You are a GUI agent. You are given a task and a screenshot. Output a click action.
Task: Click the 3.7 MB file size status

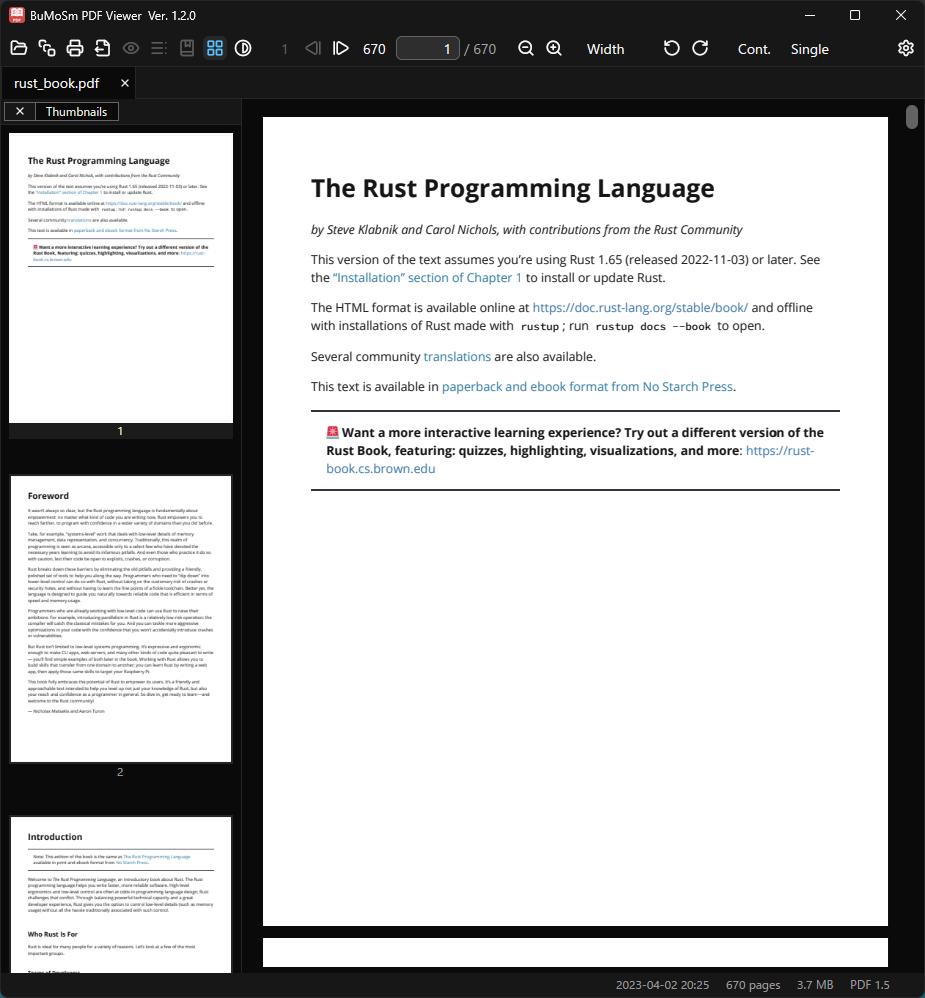tap(815, 985)
